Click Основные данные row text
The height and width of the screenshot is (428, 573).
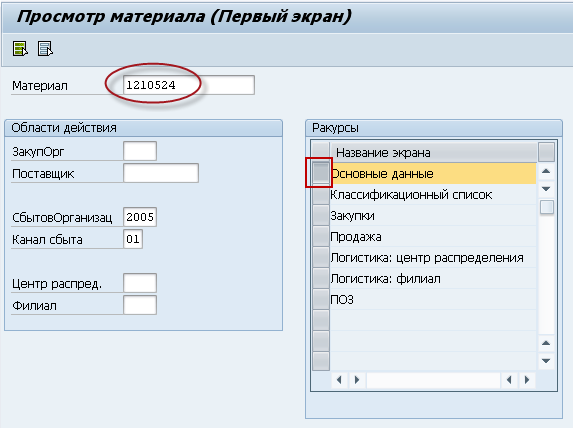[x=382, y=174]
